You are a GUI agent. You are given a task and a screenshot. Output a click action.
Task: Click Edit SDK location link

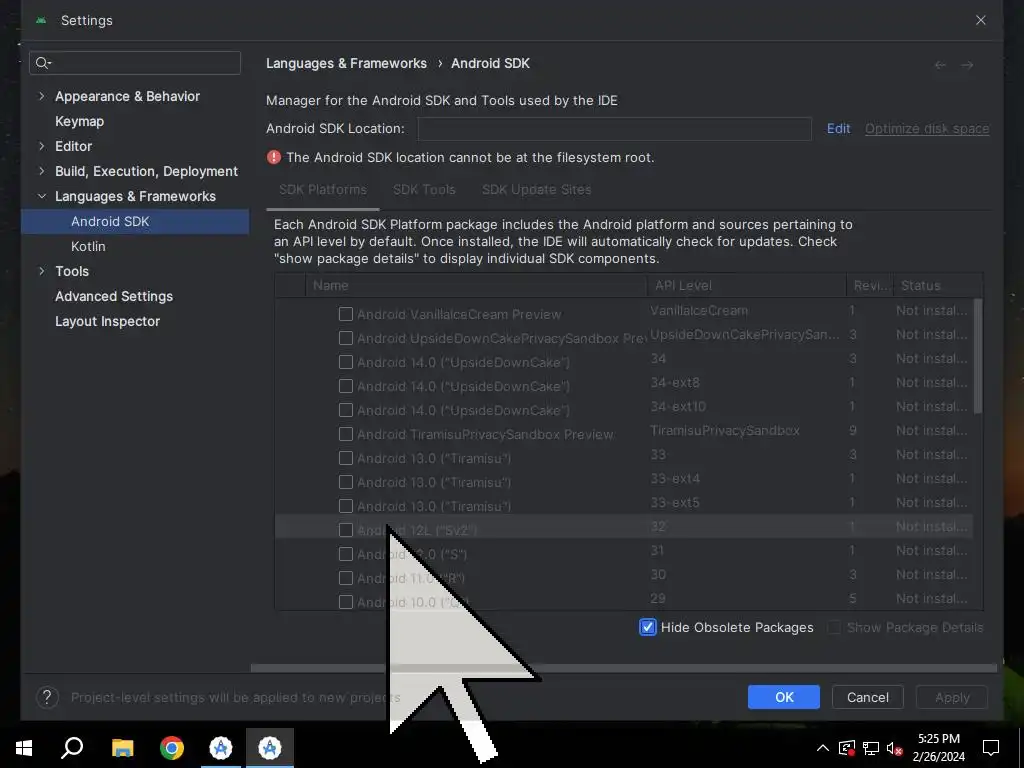point(839,129)
